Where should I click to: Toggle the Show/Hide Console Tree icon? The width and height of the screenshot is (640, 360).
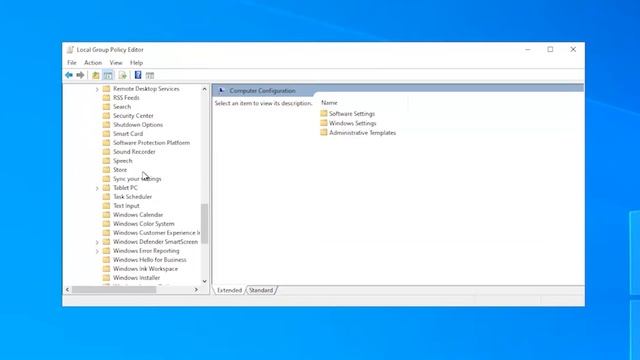click(108, 75)
